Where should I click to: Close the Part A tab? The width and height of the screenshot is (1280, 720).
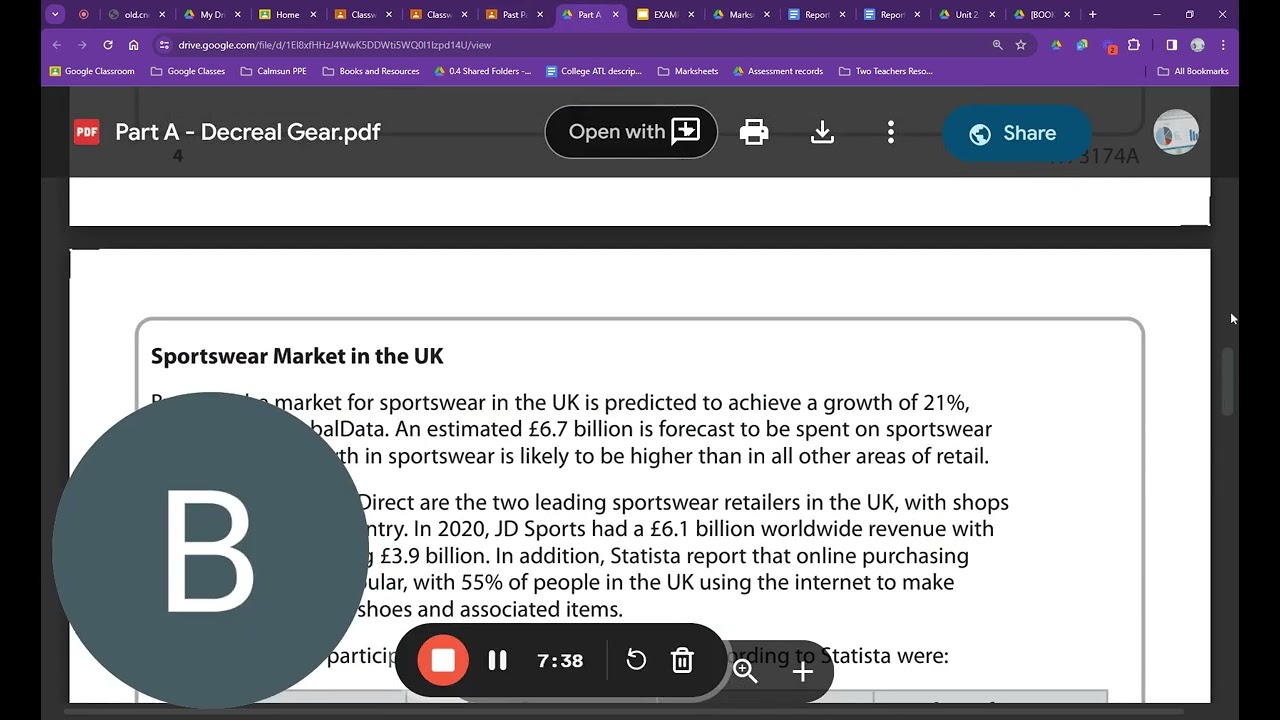click(615, 14)
